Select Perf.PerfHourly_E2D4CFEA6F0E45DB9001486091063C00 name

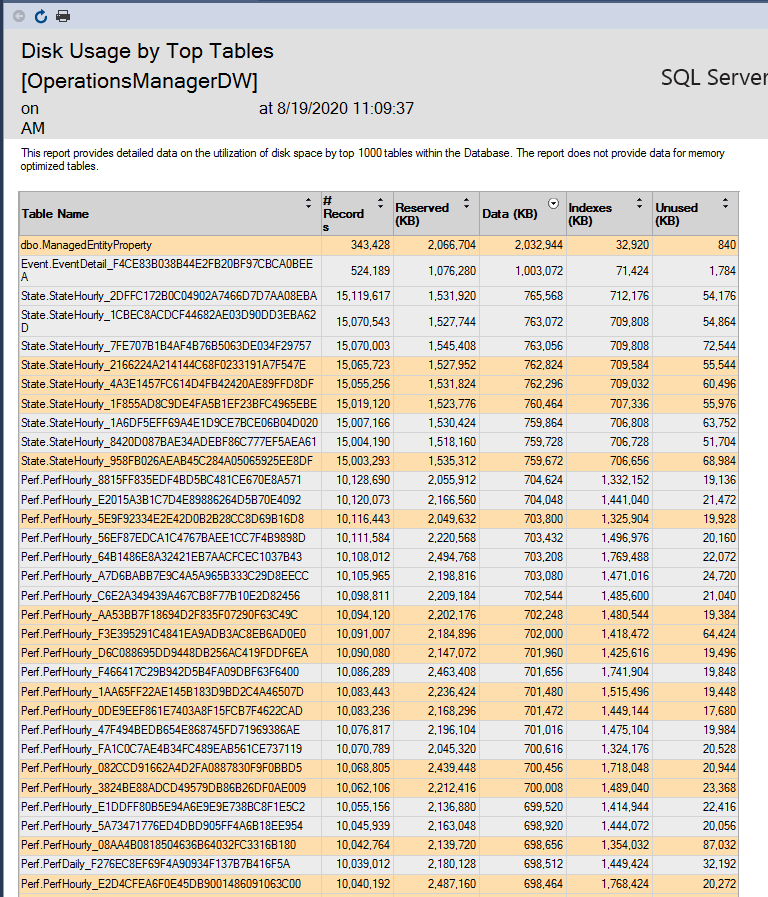point(161,884)
